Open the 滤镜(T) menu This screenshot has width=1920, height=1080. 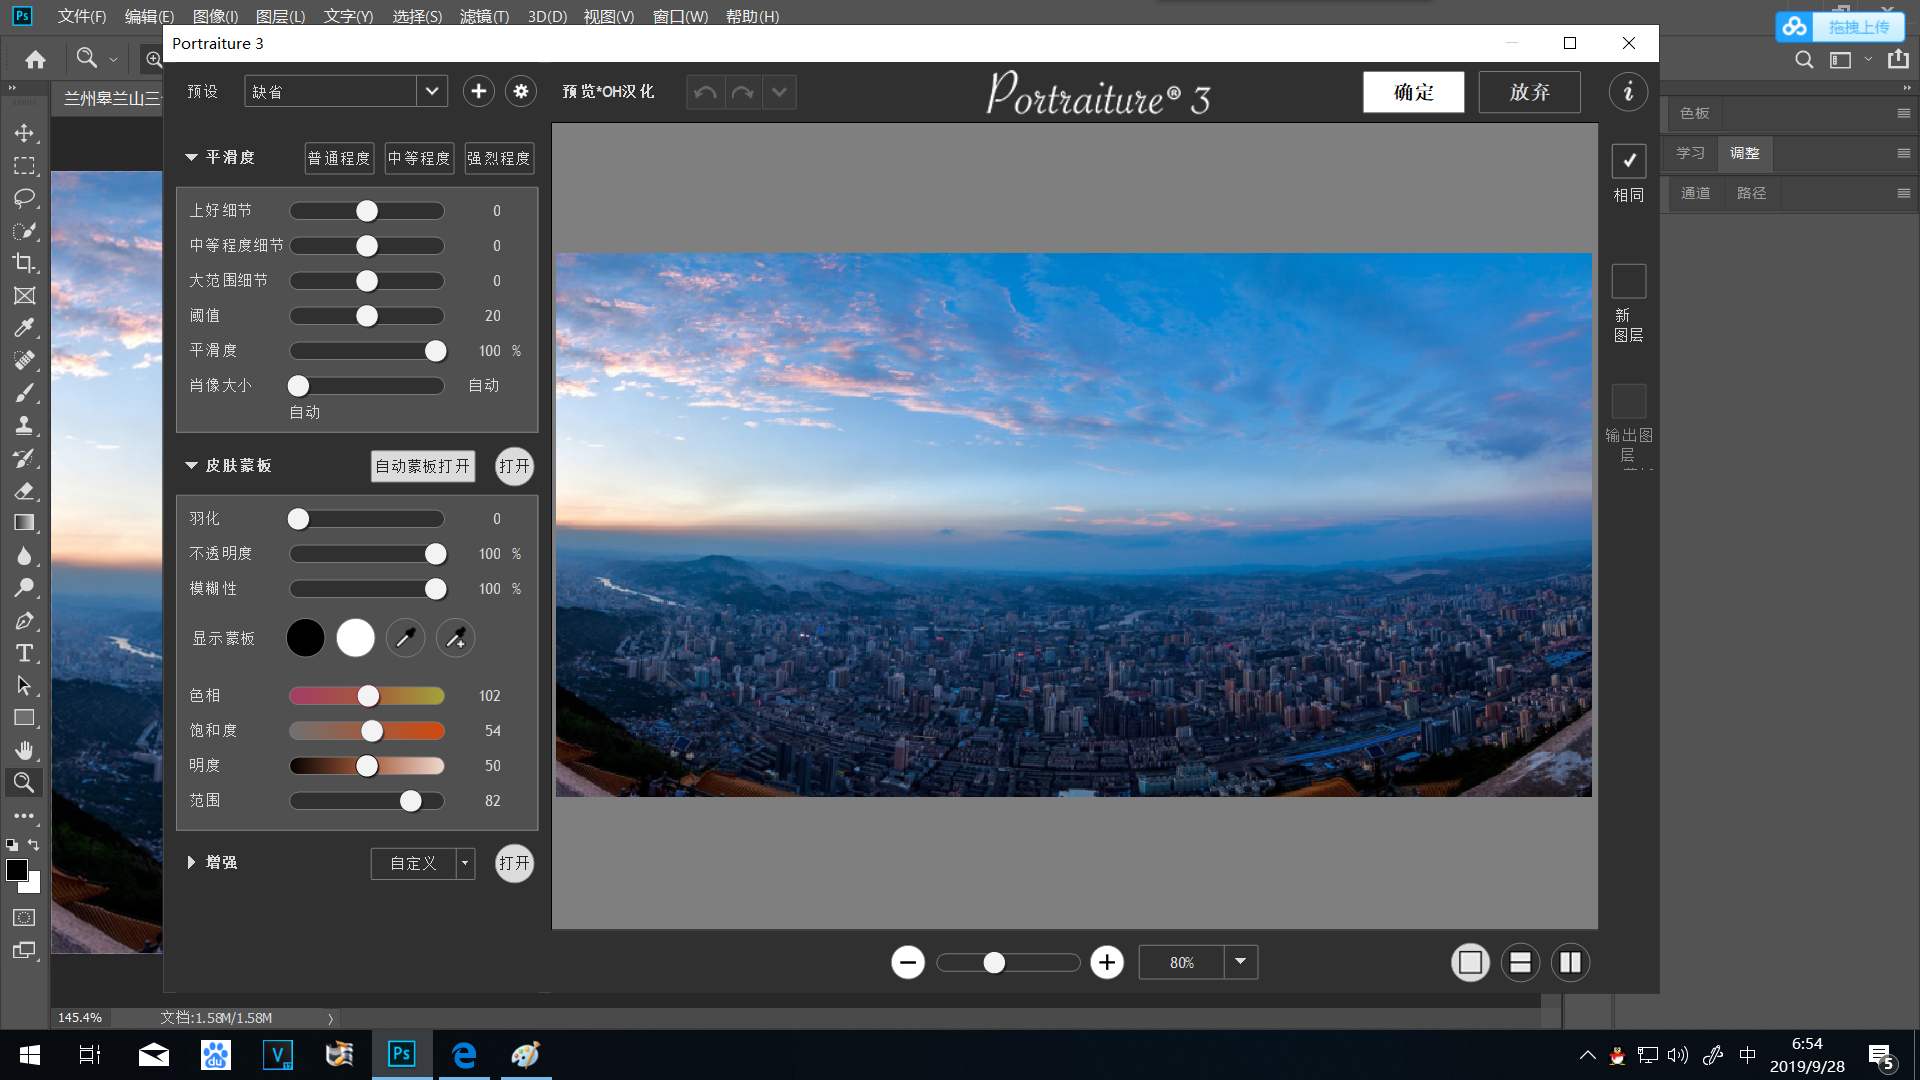[x=484, y=16]
